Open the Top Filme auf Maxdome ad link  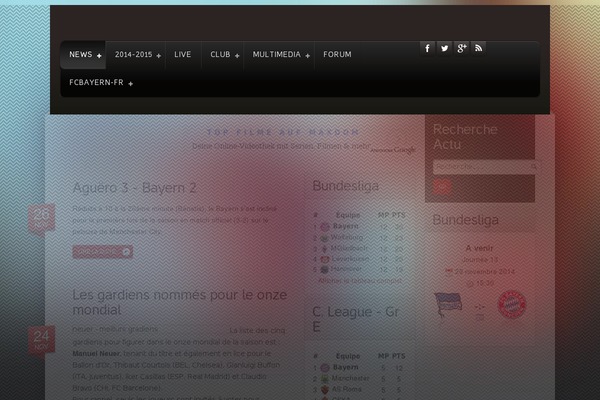[282, 132]
